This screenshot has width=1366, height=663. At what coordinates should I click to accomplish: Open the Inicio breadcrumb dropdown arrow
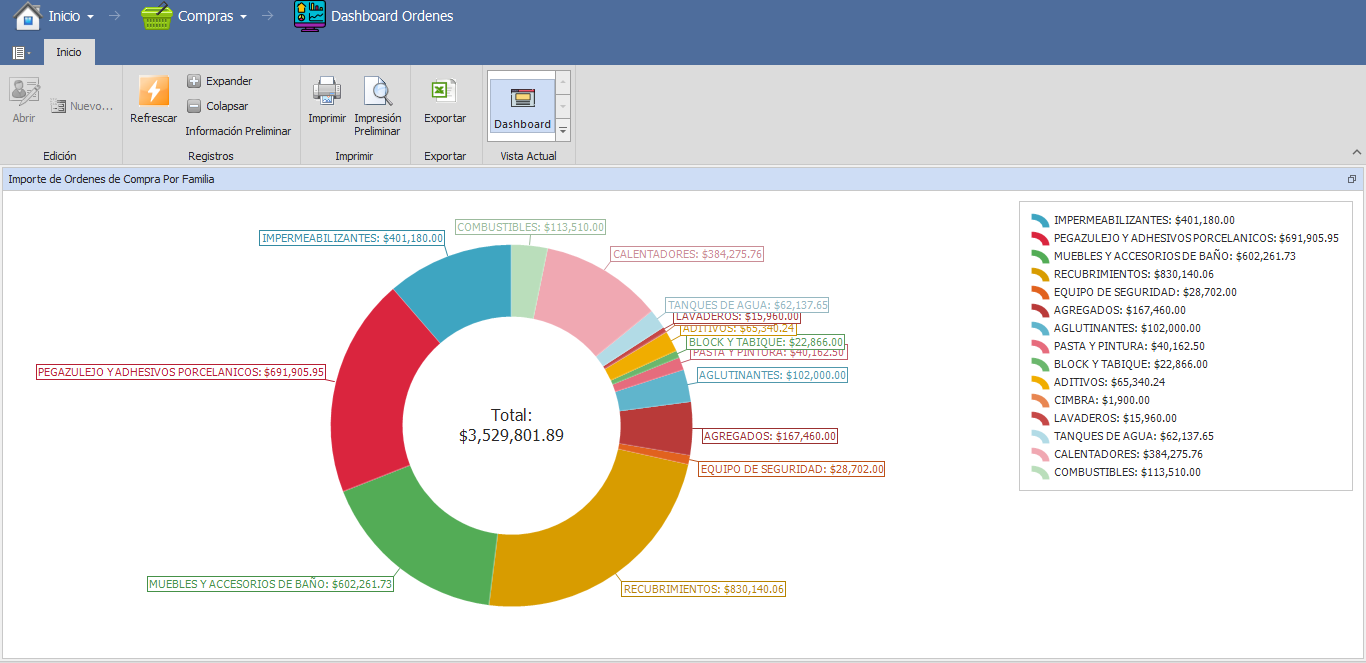click(x=91, y=17)
